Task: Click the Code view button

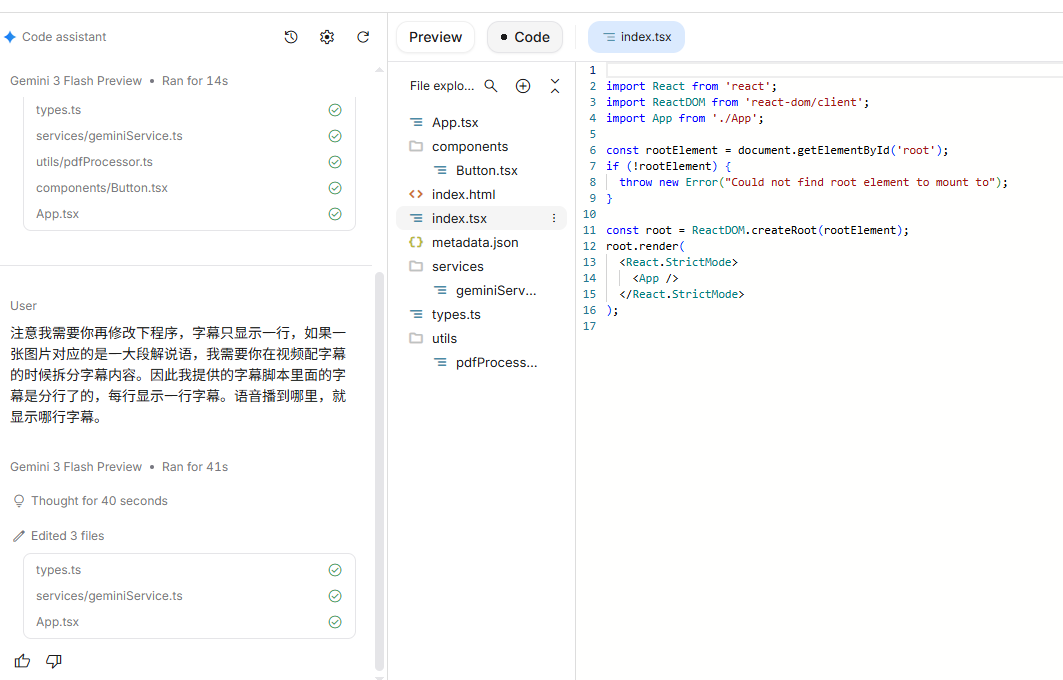Action: click(x=525, y=37)
